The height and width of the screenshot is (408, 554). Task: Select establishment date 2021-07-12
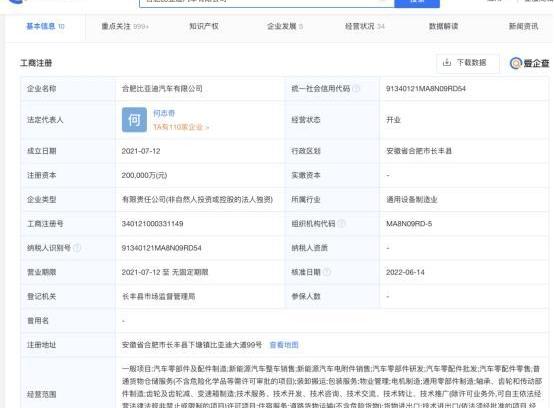click(x=141, y=151)
